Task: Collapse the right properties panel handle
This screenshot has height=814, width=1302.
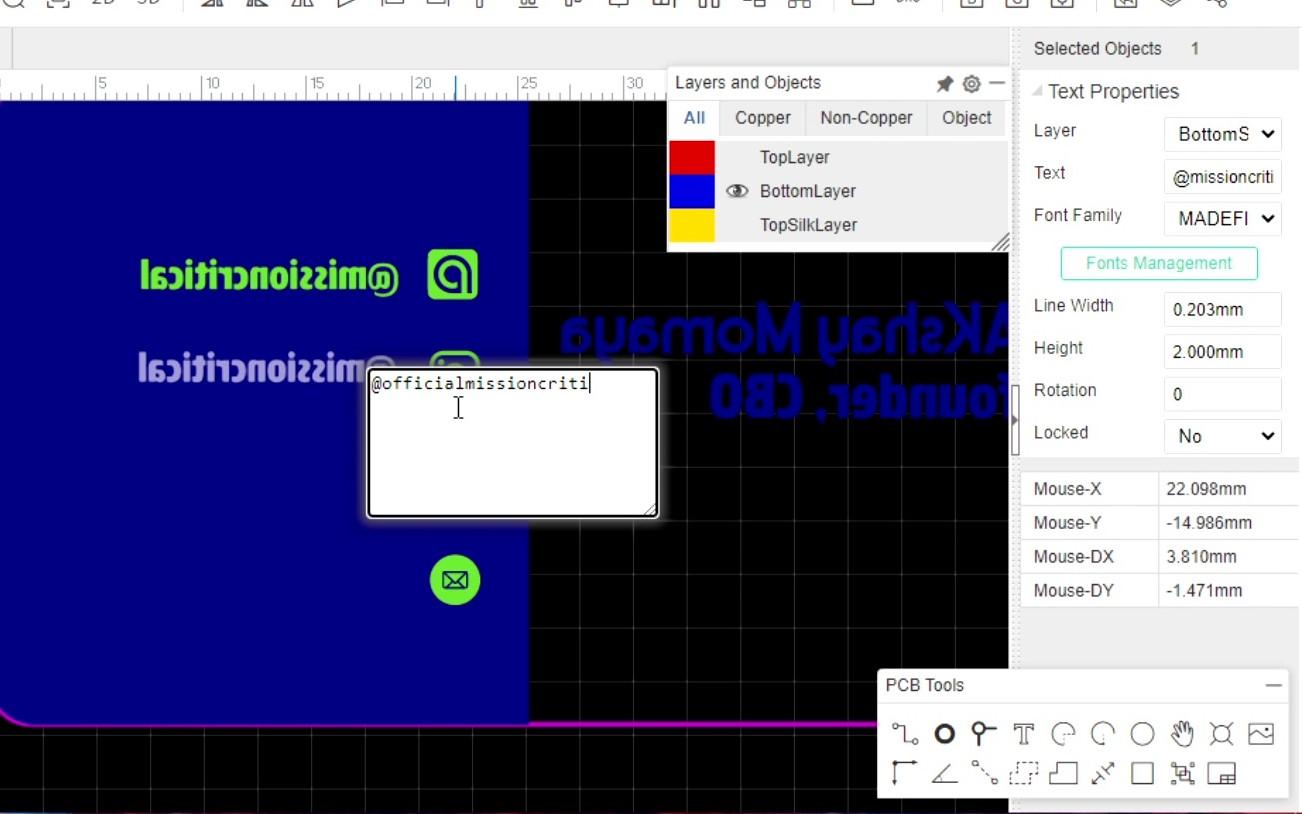Action: point(1015,420)
